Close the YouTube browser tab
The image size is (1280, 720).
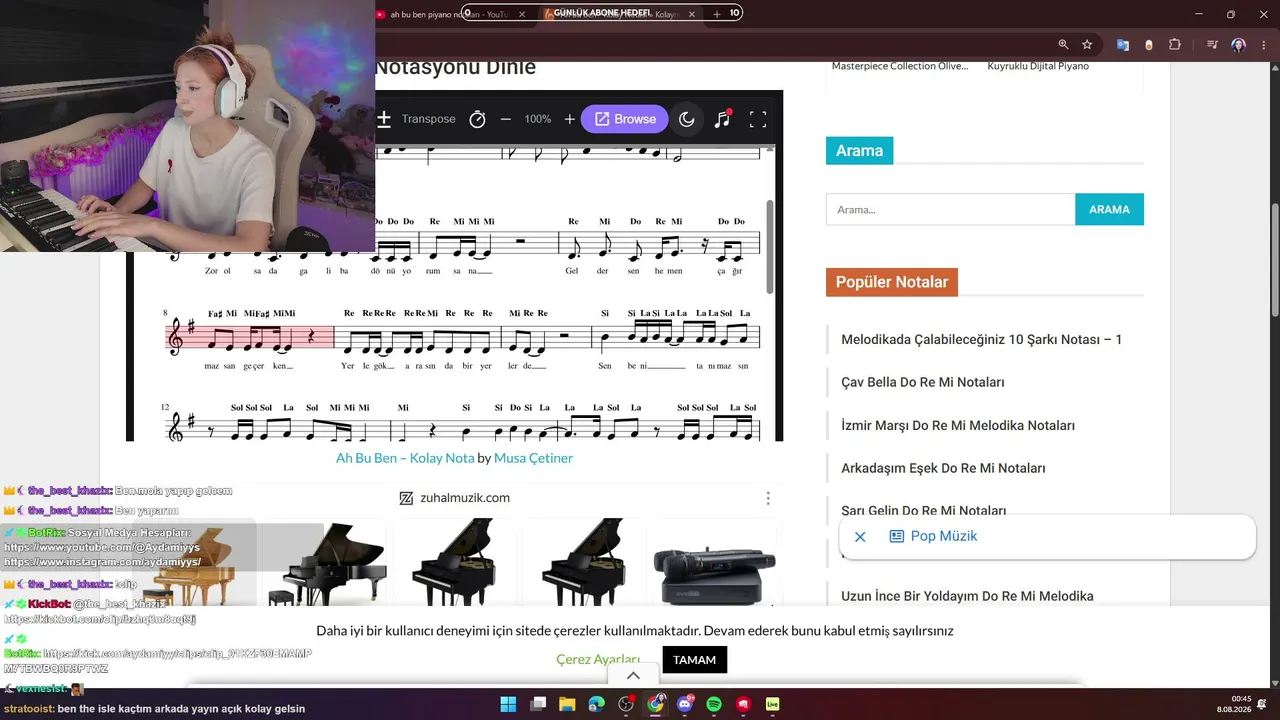pyautogui.click(x=522, y=14)
